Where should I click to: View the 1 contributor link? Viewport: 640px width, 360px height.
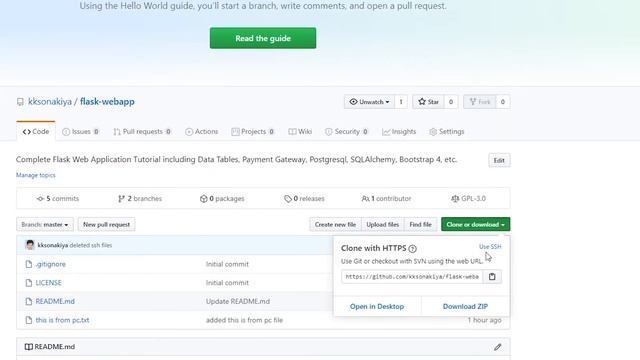(x=386, y=199)
